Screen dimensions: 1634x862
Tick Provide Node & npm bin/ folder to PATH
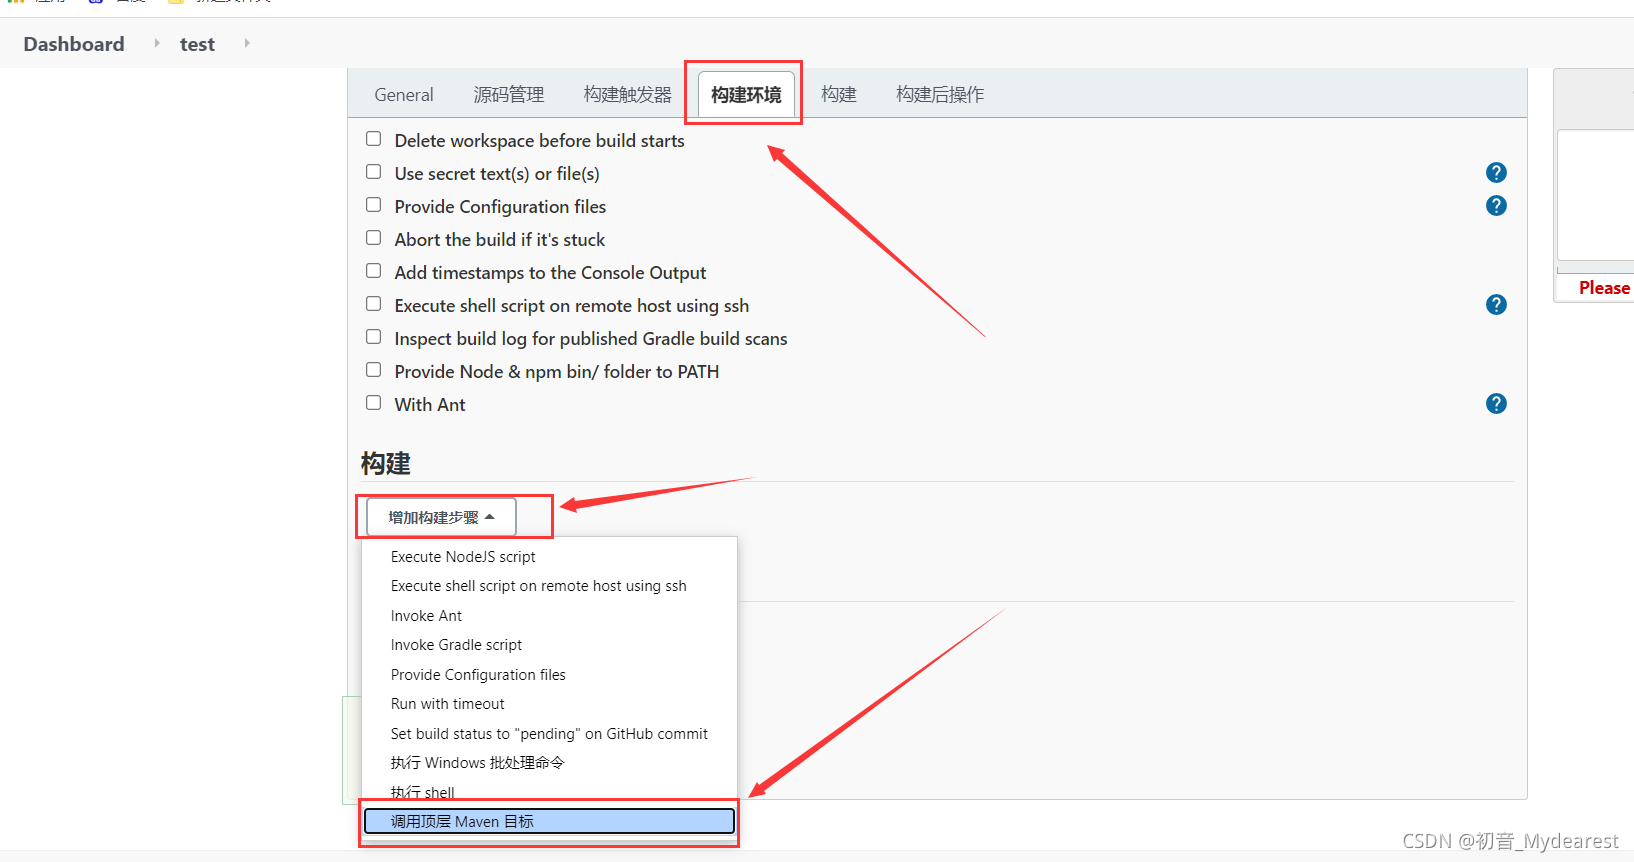(x=374, y=370)
